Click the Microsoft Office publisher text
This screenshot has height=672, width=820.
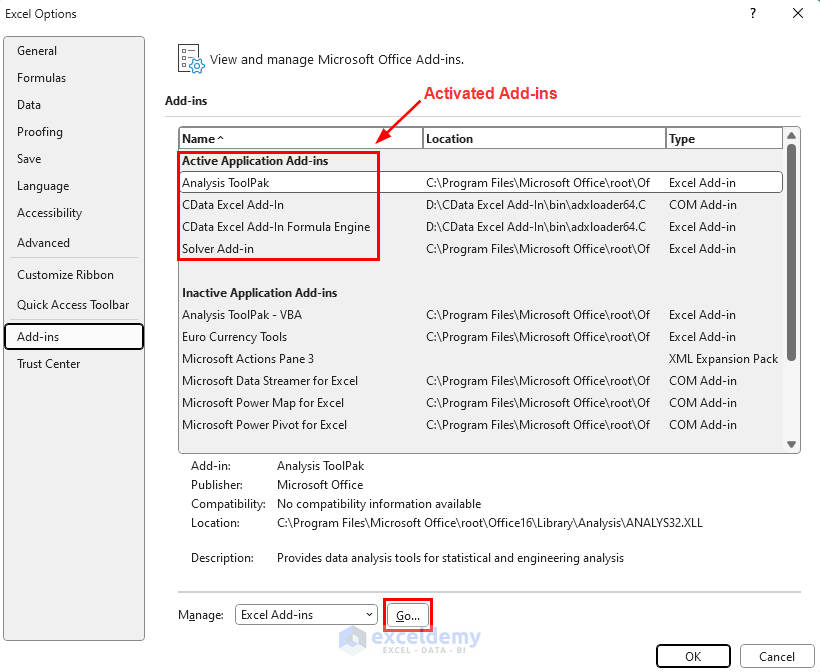tap(320, 485)
